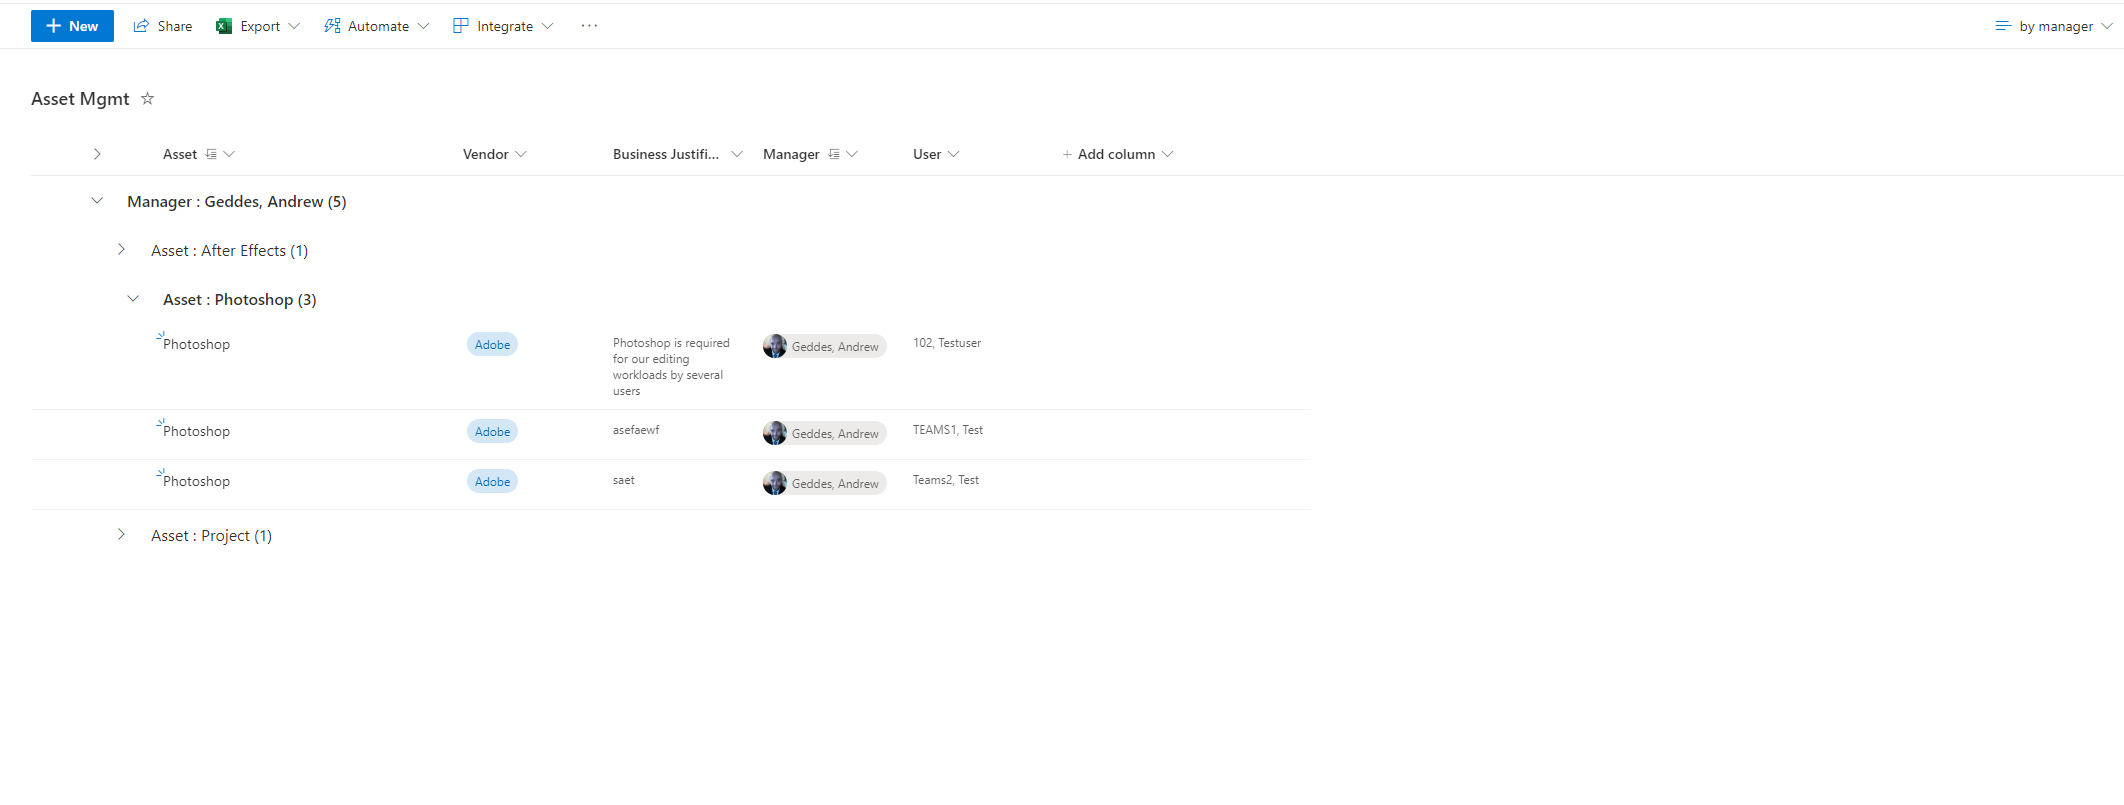Image resolution: width=2124 pixels, height=805 pixels.
Task: Open the Business Justification column chevron
Action: 737,154
